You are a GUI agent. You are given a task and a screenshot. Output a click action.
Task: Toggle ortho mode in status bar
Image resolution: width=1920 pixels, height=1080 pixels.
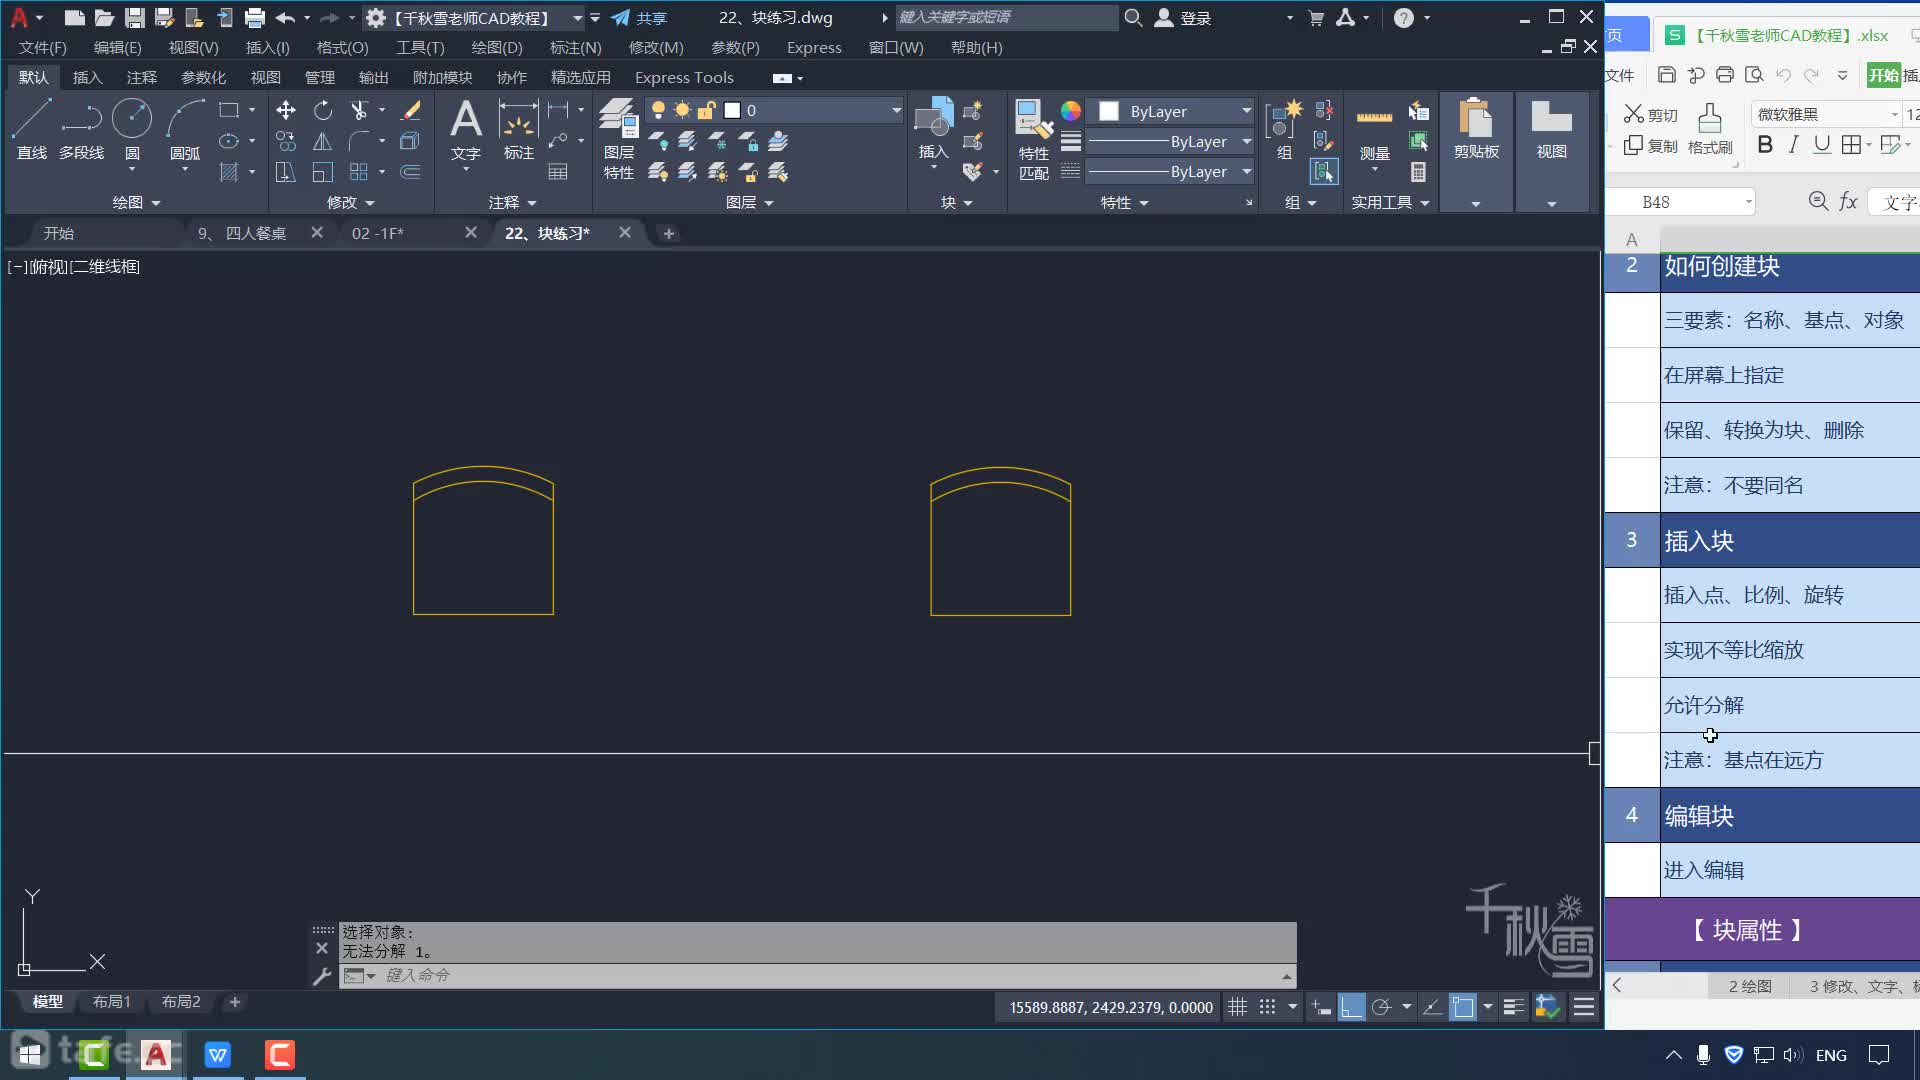1351,1007
